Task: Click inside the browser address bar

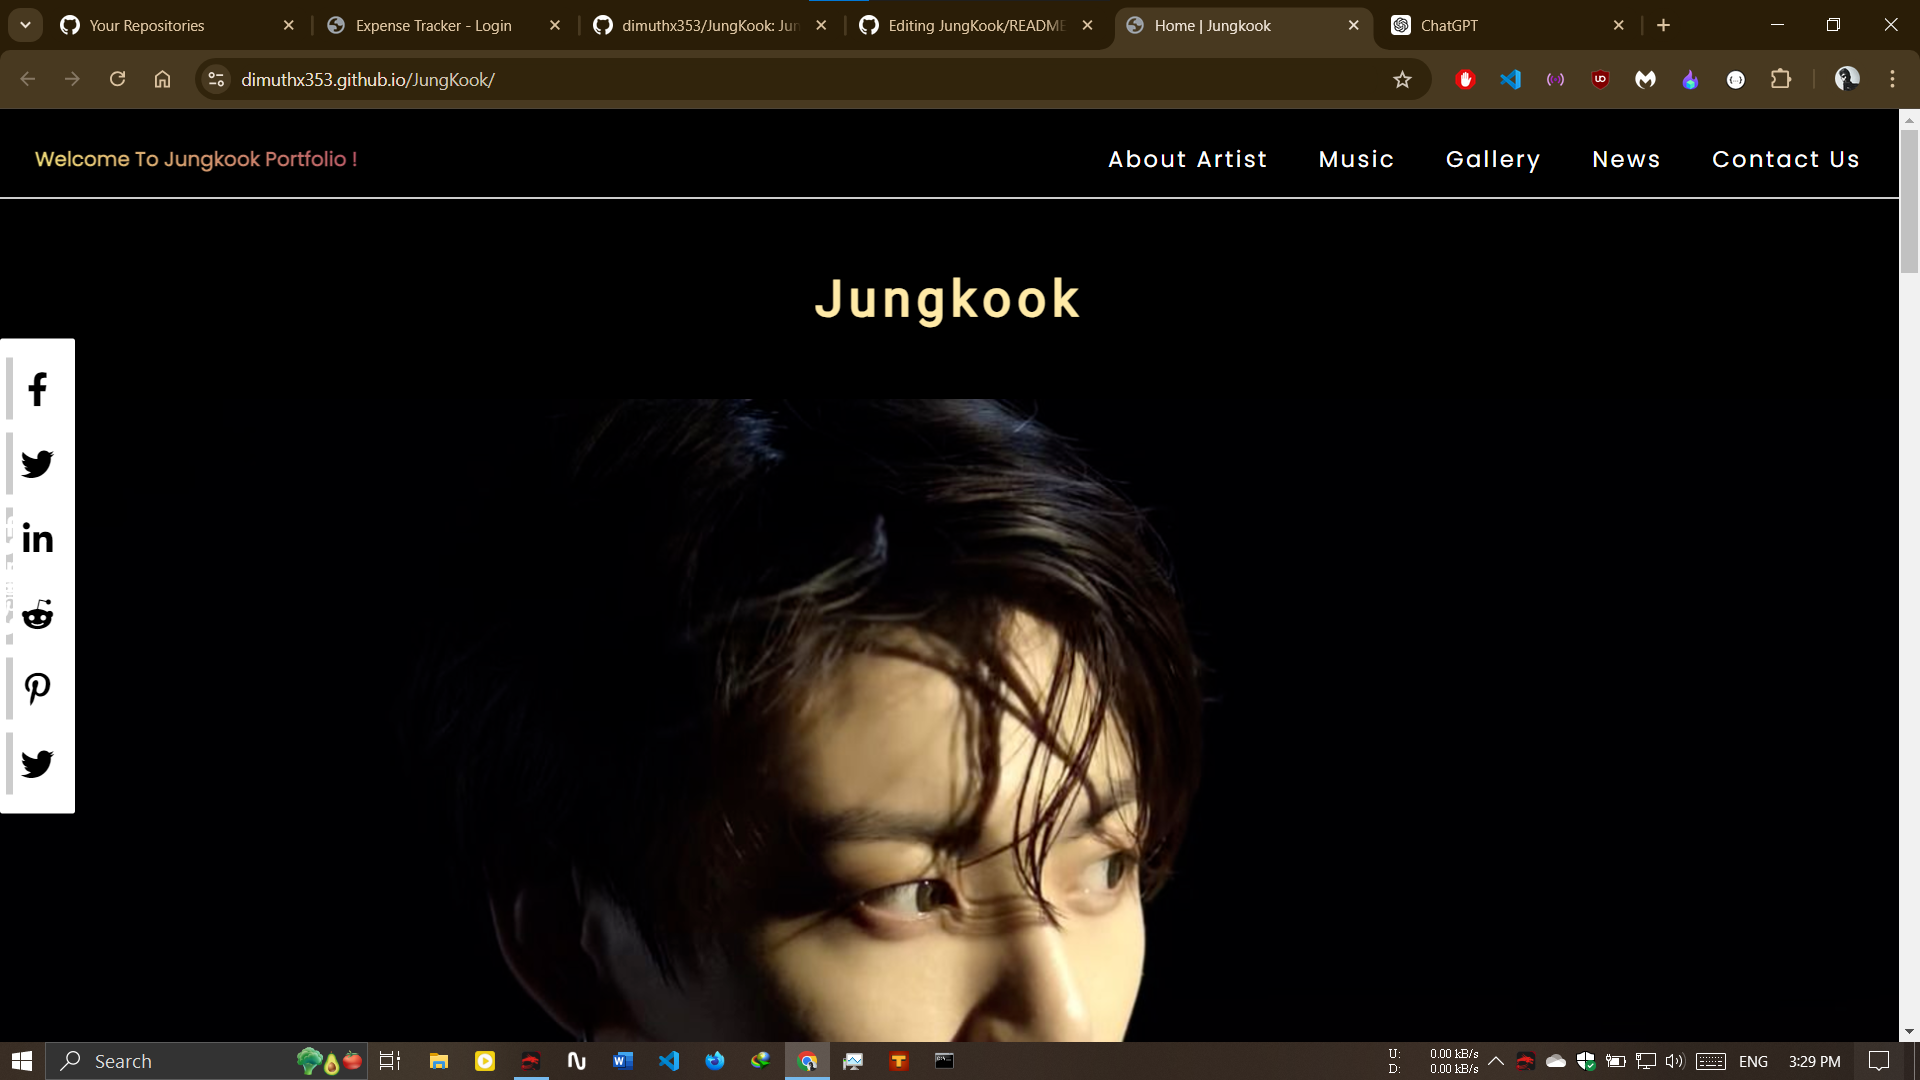Action: coord(700,79)
